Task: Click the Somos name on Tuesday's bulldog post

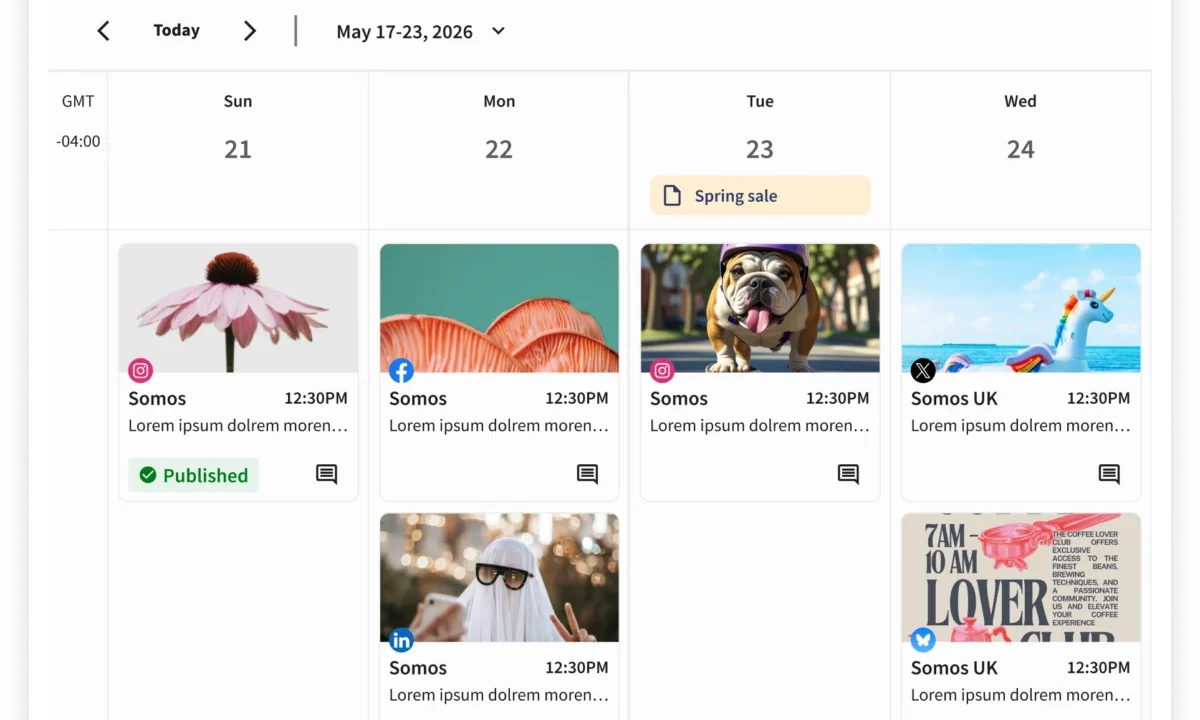Action: point(679,398)
